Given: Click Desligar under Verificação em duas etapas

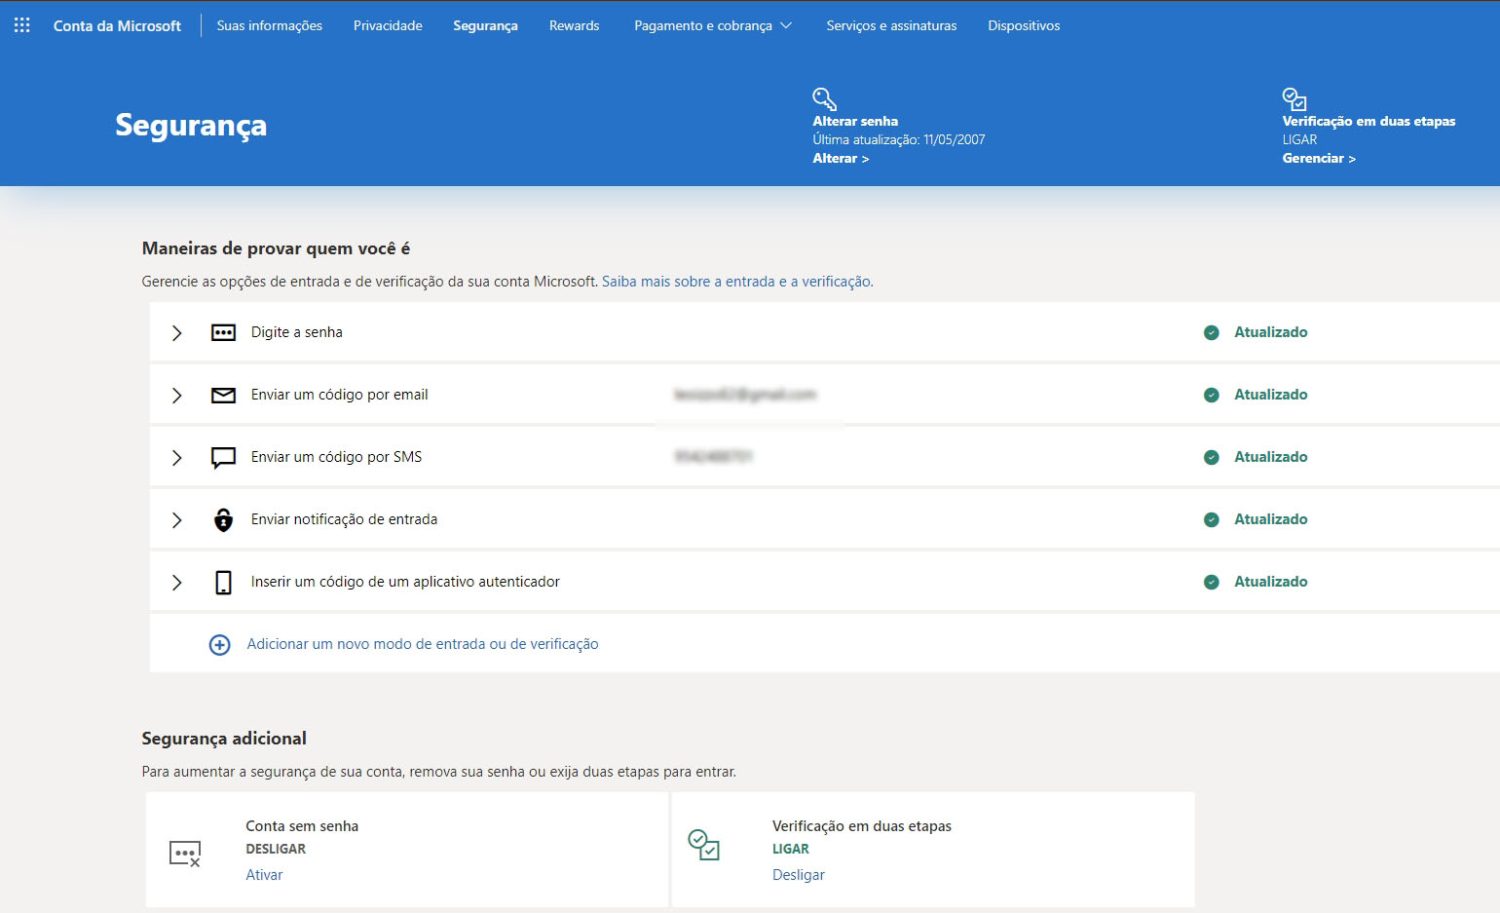Looking at the screenshot, I should click(x=798, y=875).
